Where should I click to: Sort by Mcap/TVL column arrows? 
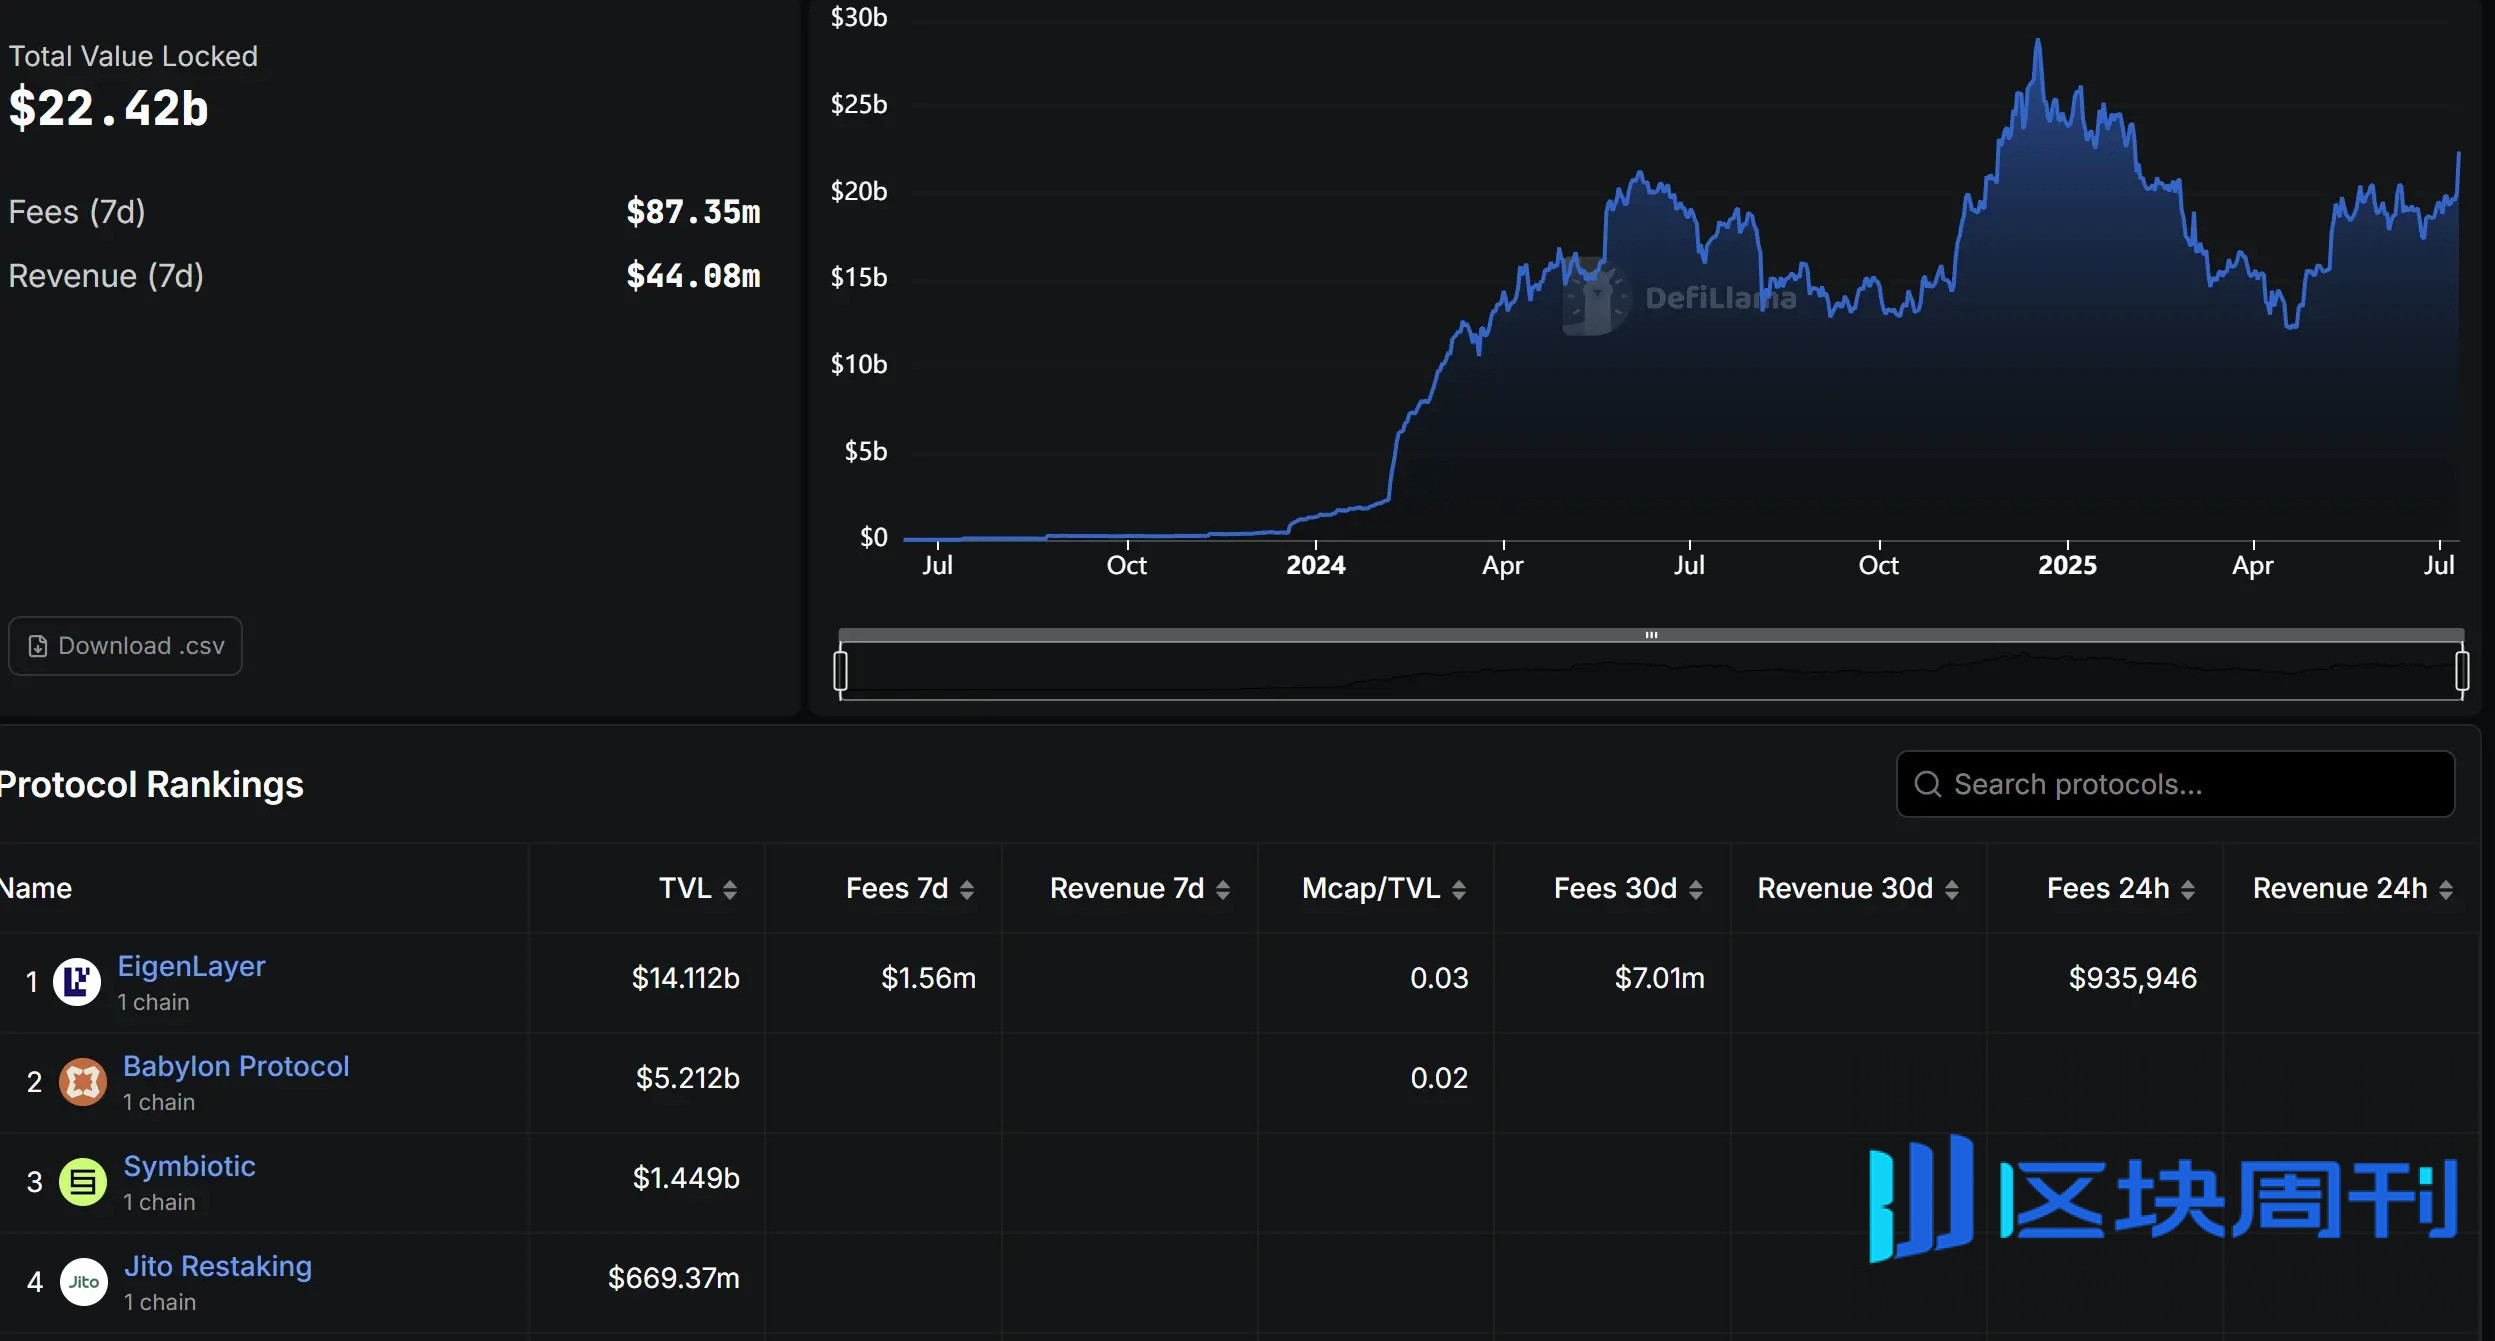pos(1459,889)
